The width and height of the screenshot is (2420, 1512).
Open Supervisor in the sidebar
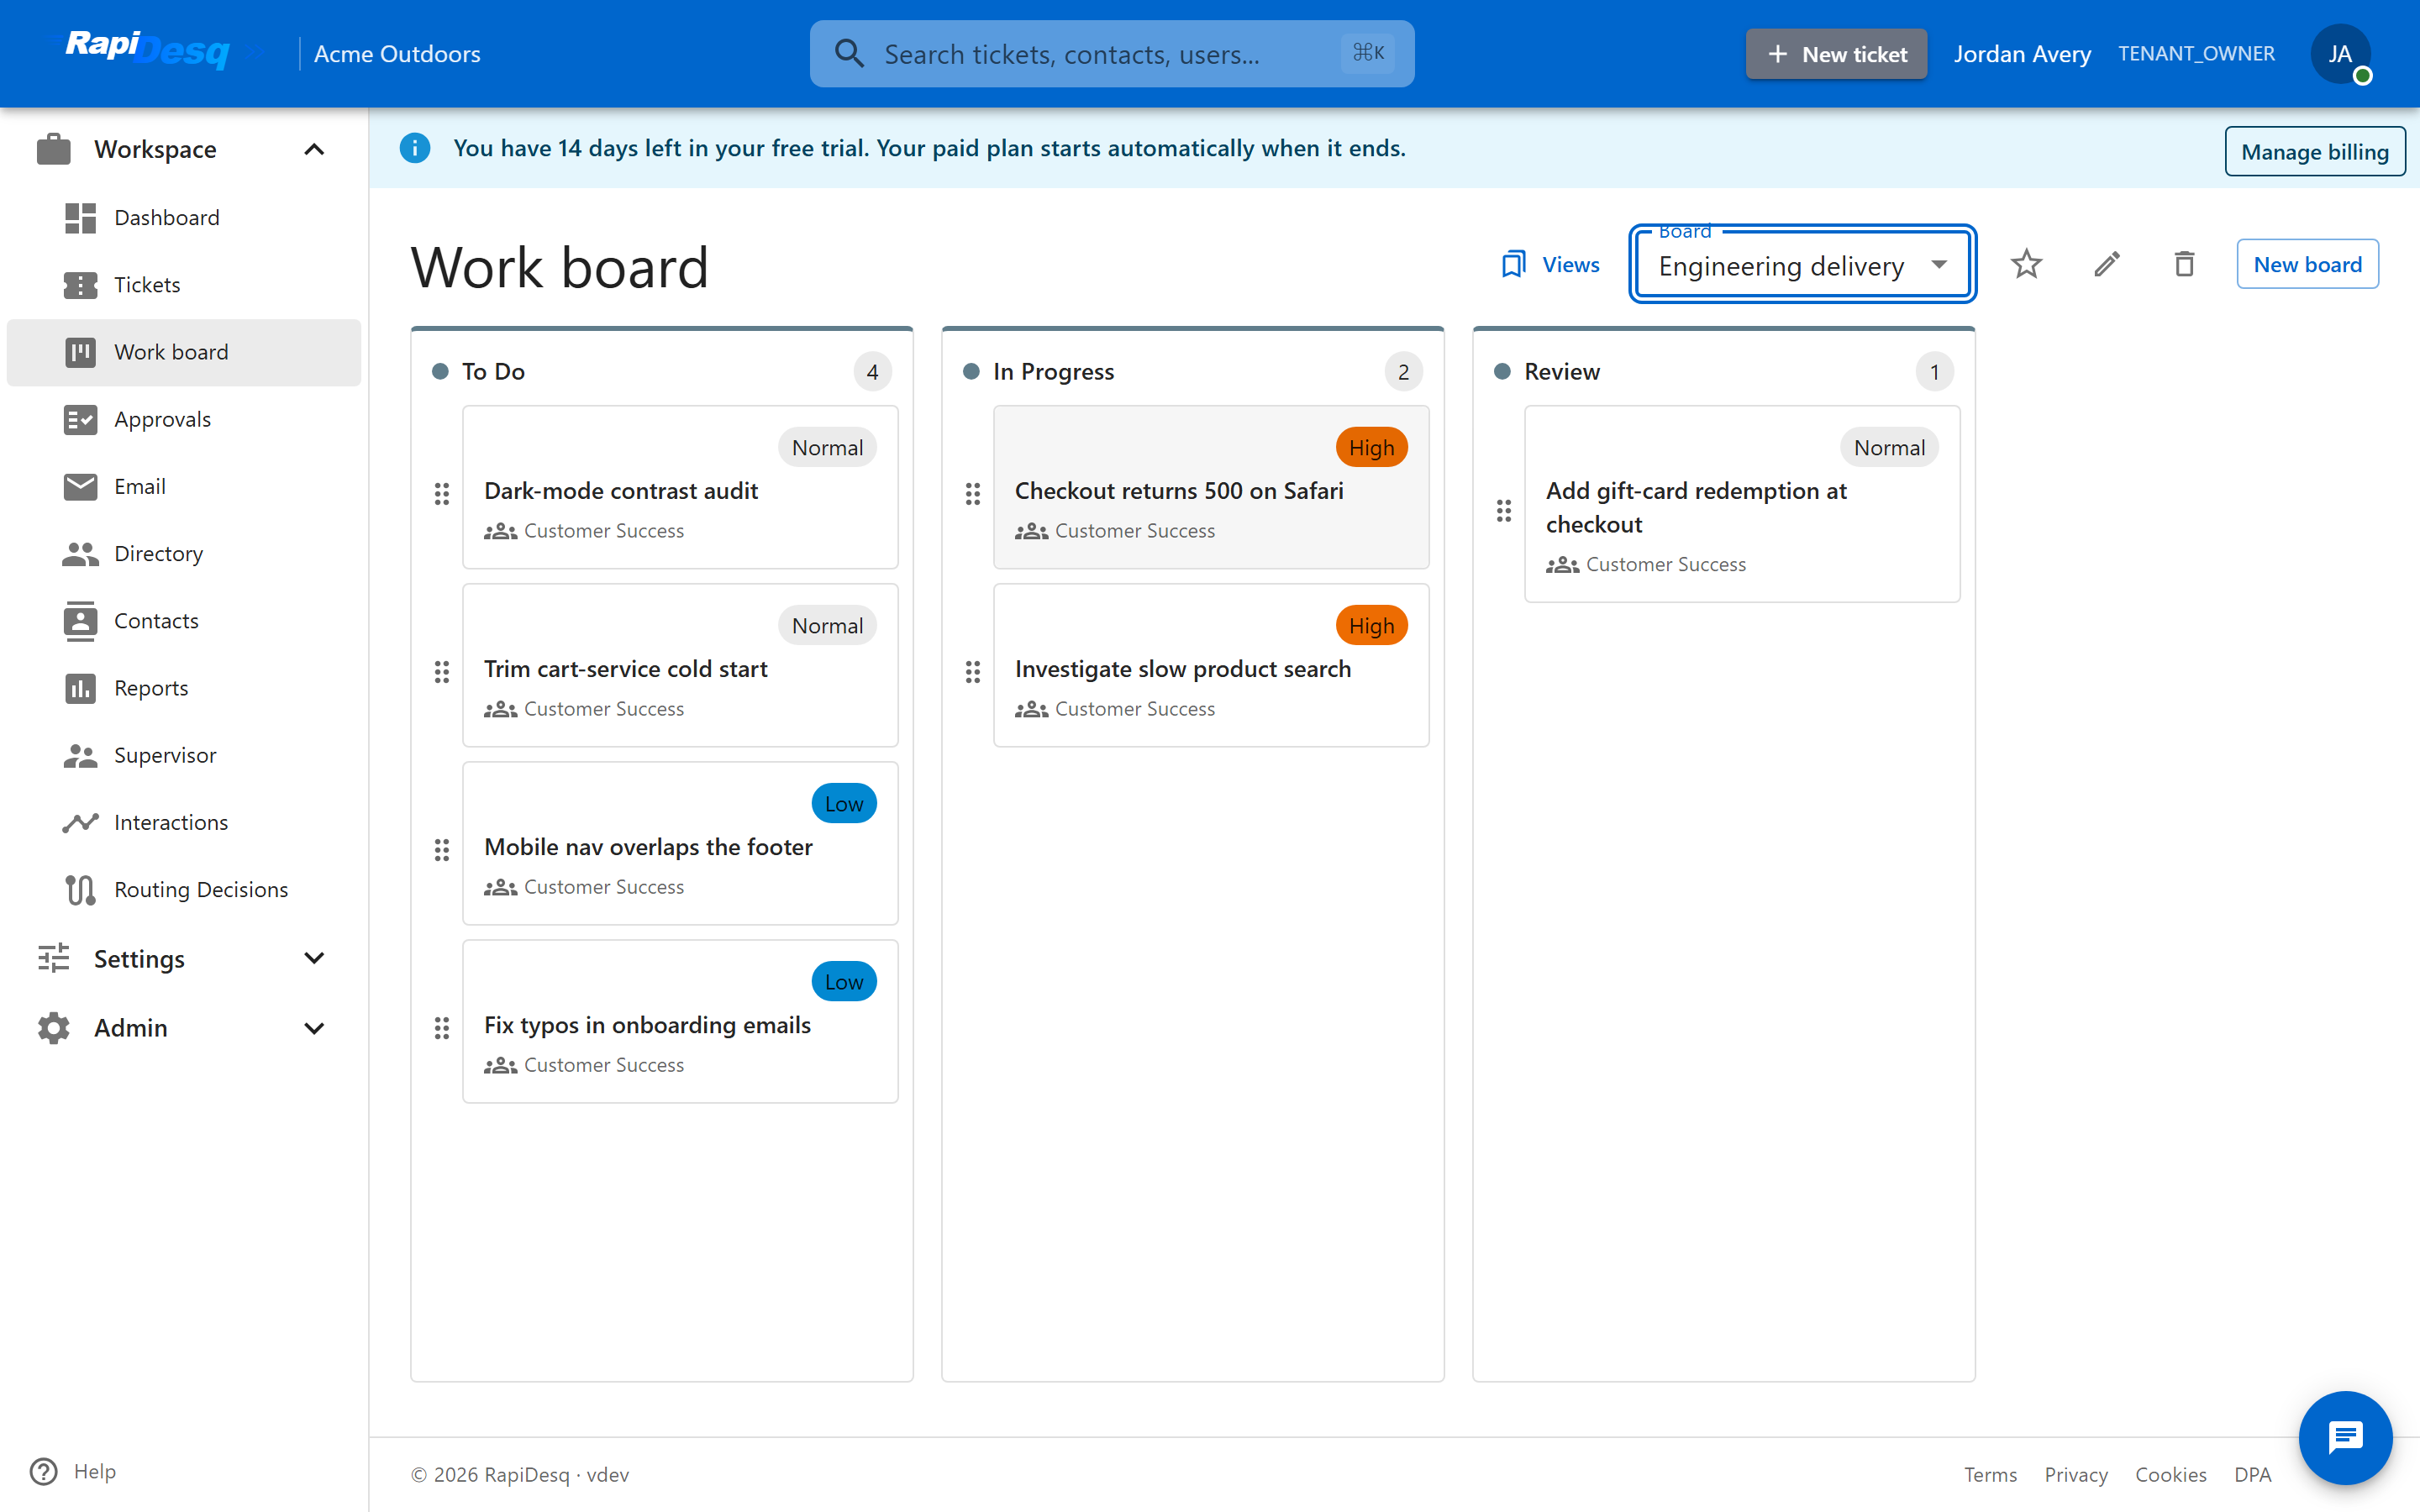(x=183, y=755)
